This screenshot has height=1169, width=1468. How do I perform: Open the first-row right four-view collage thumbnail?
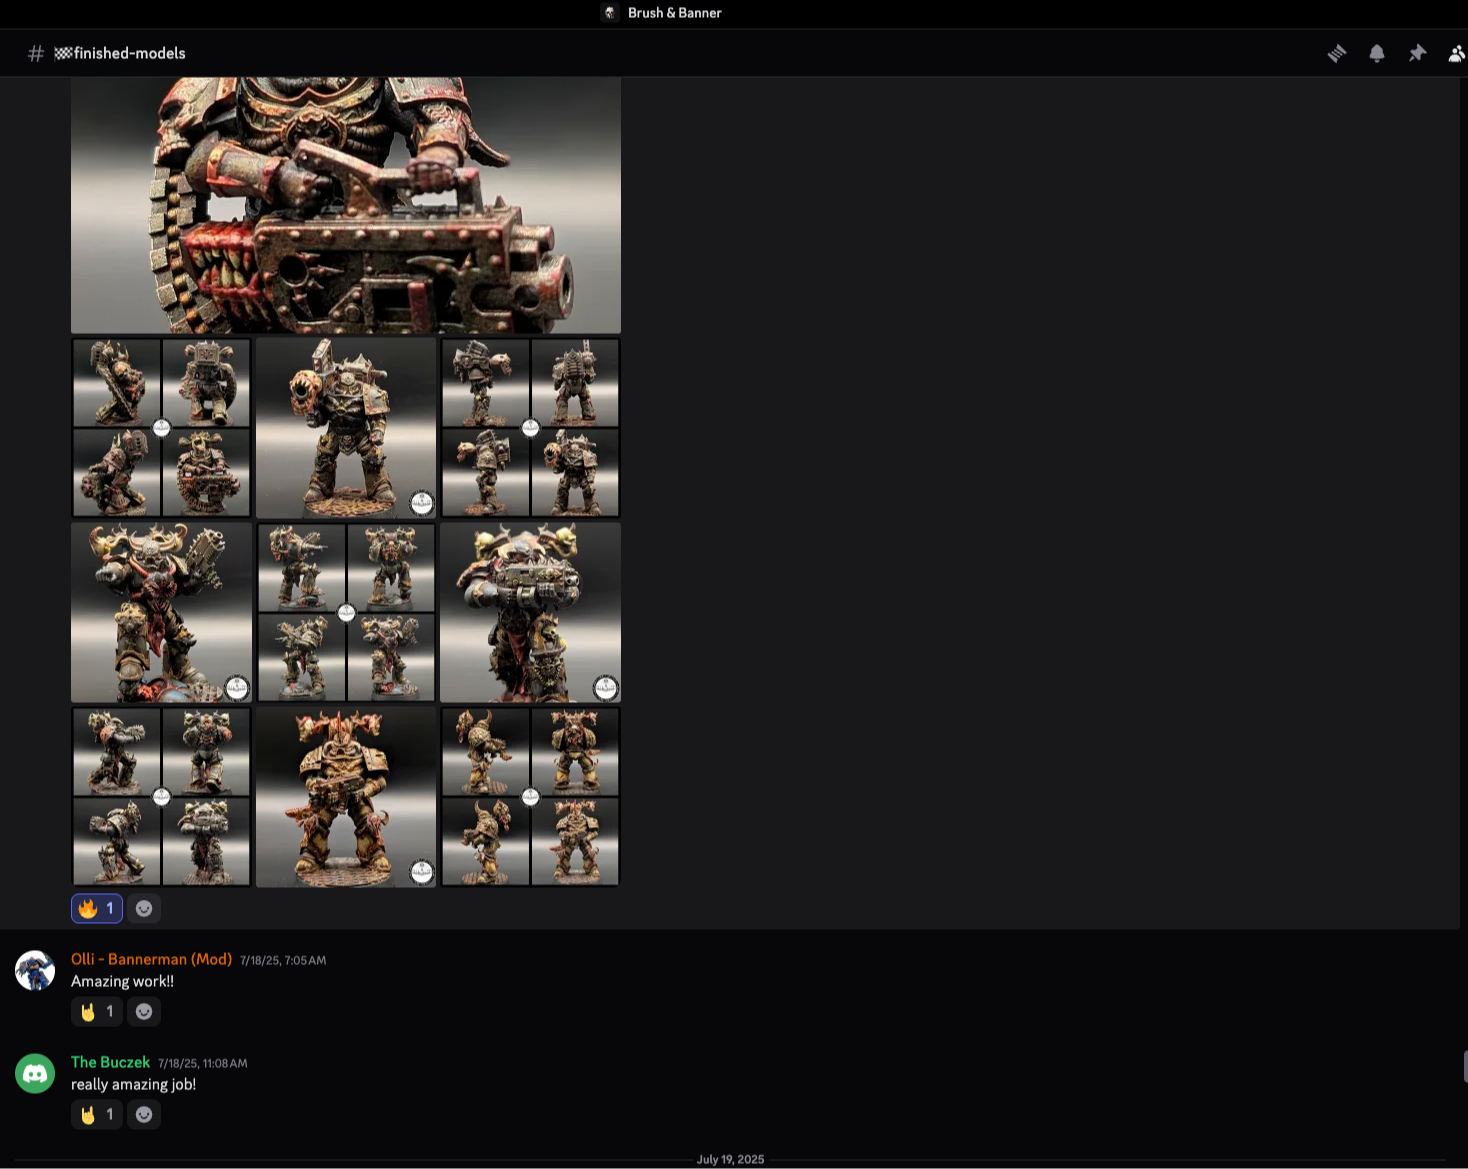530,428
